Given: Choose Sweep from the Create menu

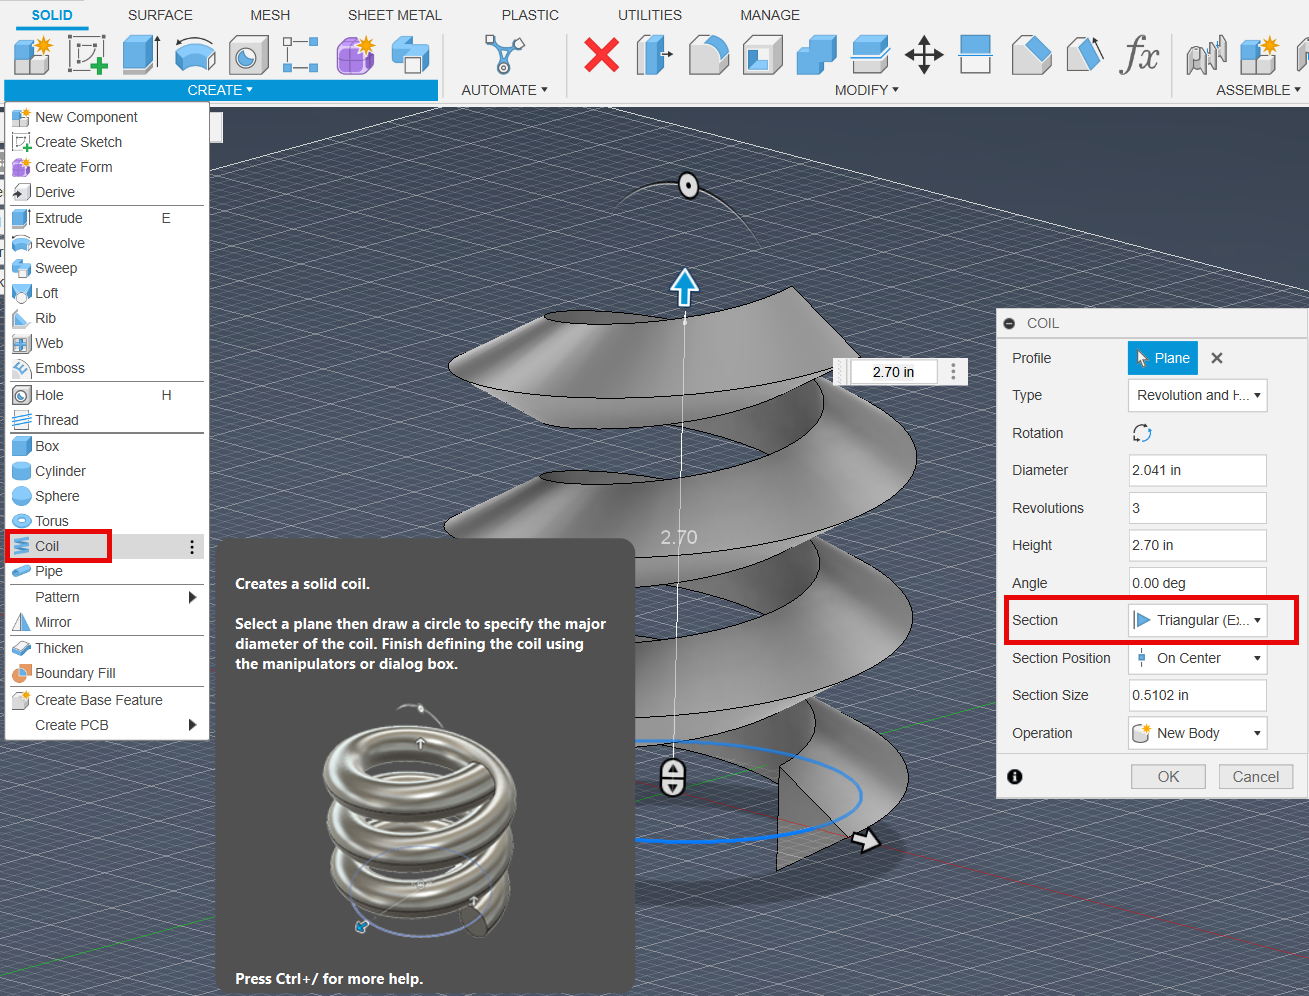Looking at the screenshot, I should (107, 268).
